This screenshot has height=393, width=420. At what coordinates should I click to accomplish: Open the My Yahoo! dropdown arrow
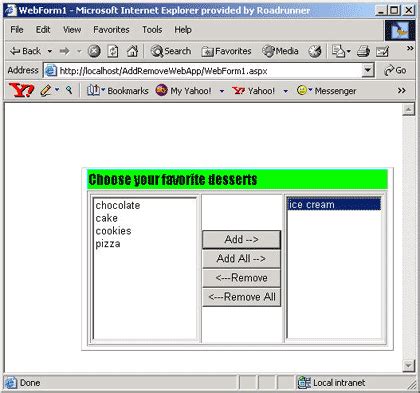(222, 91)
